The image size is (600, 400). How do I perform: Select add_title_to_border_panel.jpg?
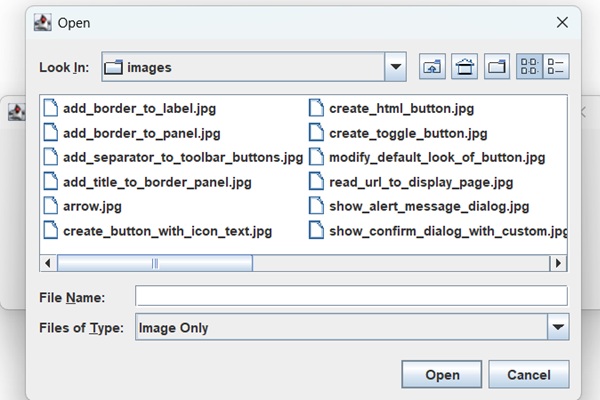pyautogui.click(x=157, y=182)
